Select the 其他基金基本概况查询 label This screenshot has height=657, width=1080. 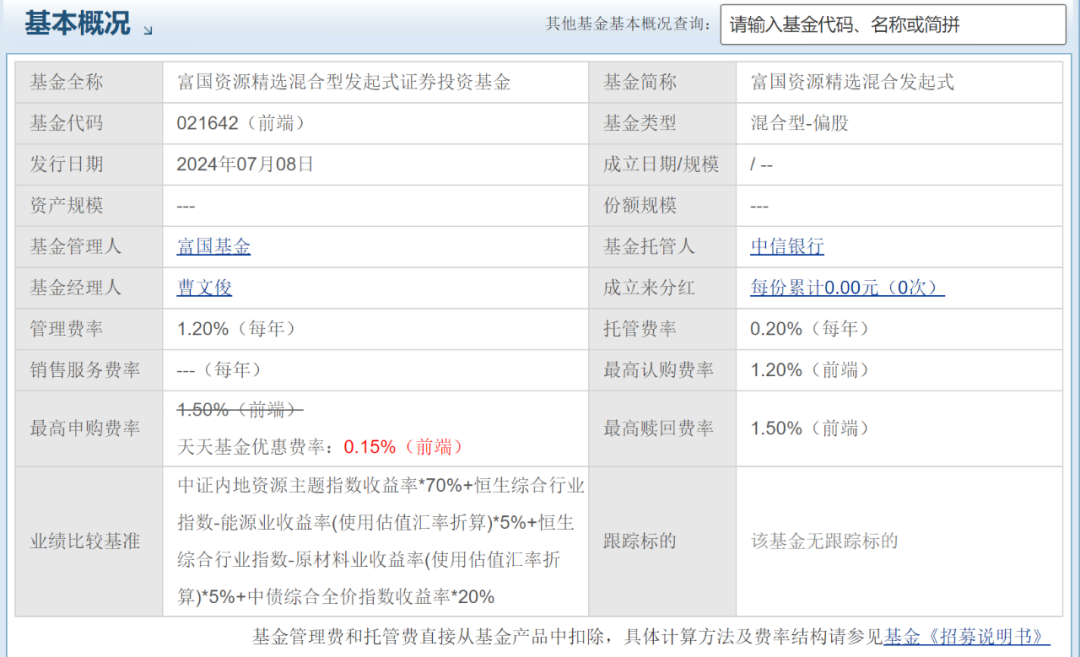click(x=628, y=24)
